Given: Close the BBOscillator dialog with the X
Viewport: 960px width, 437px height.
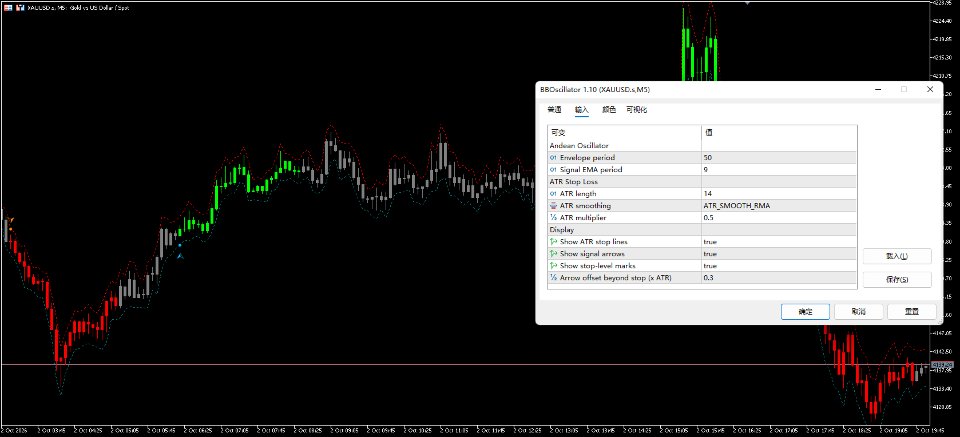Looking at the screenshot, I should (929, 89).
